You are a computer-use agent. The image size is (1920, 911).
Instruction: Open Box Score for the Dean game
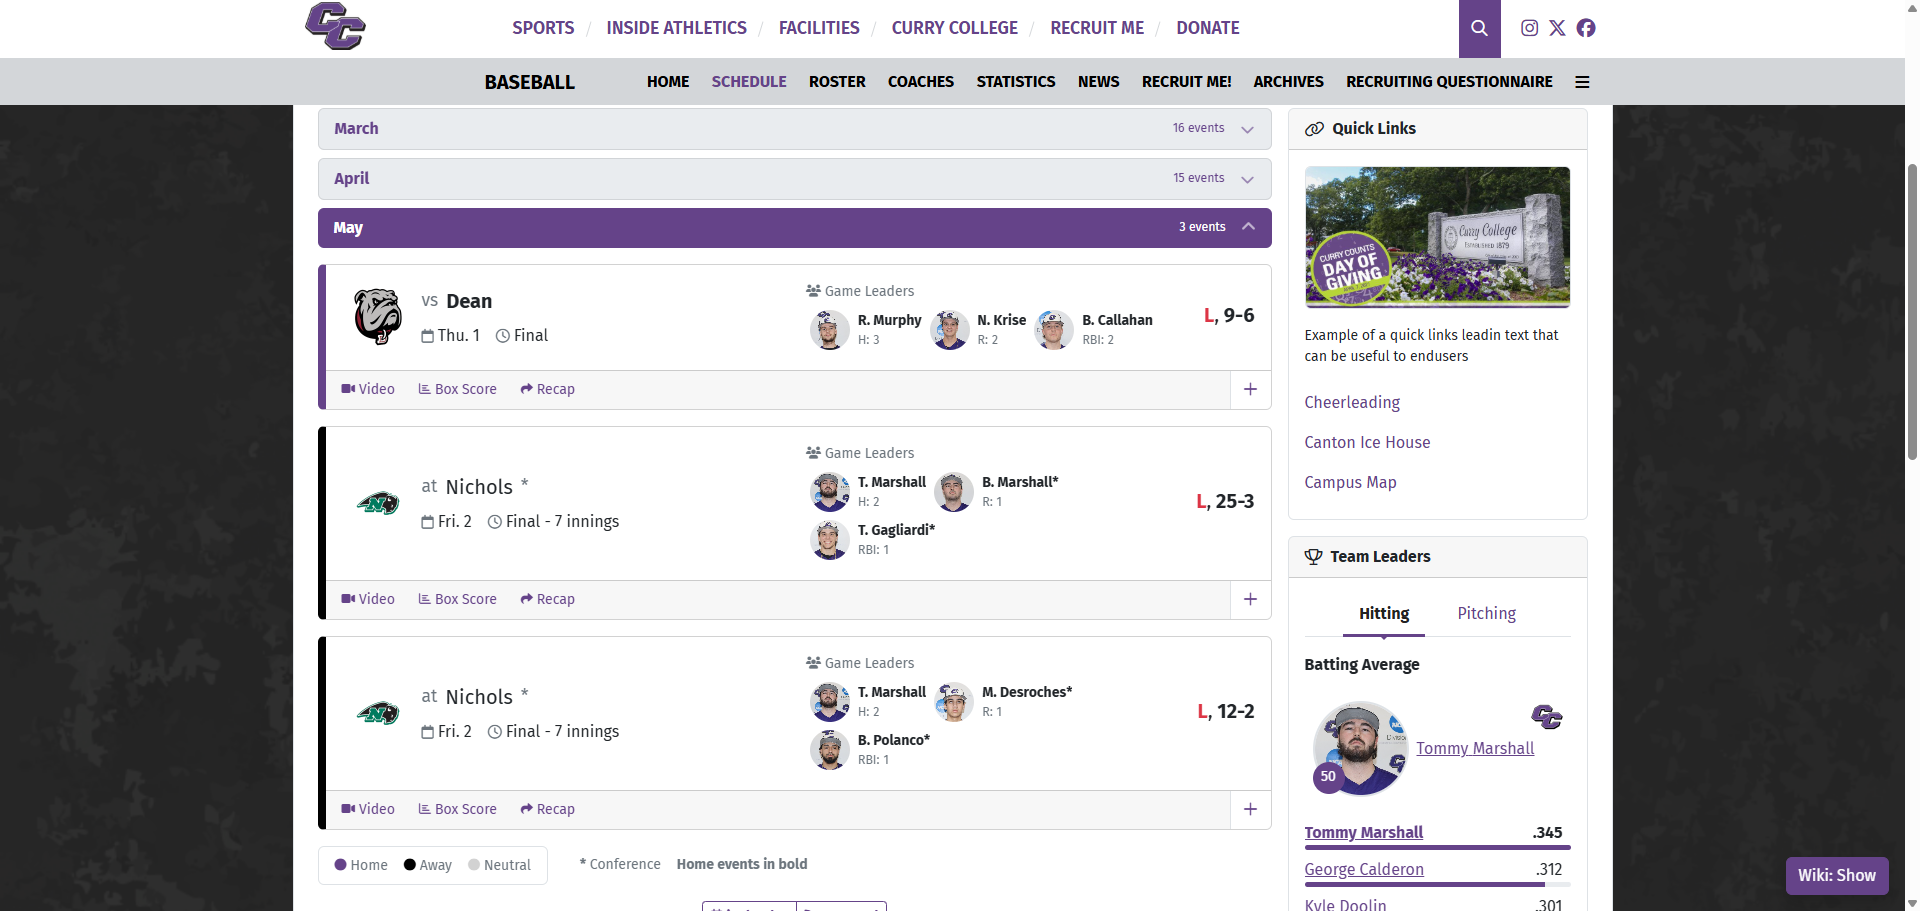(457, 389)
